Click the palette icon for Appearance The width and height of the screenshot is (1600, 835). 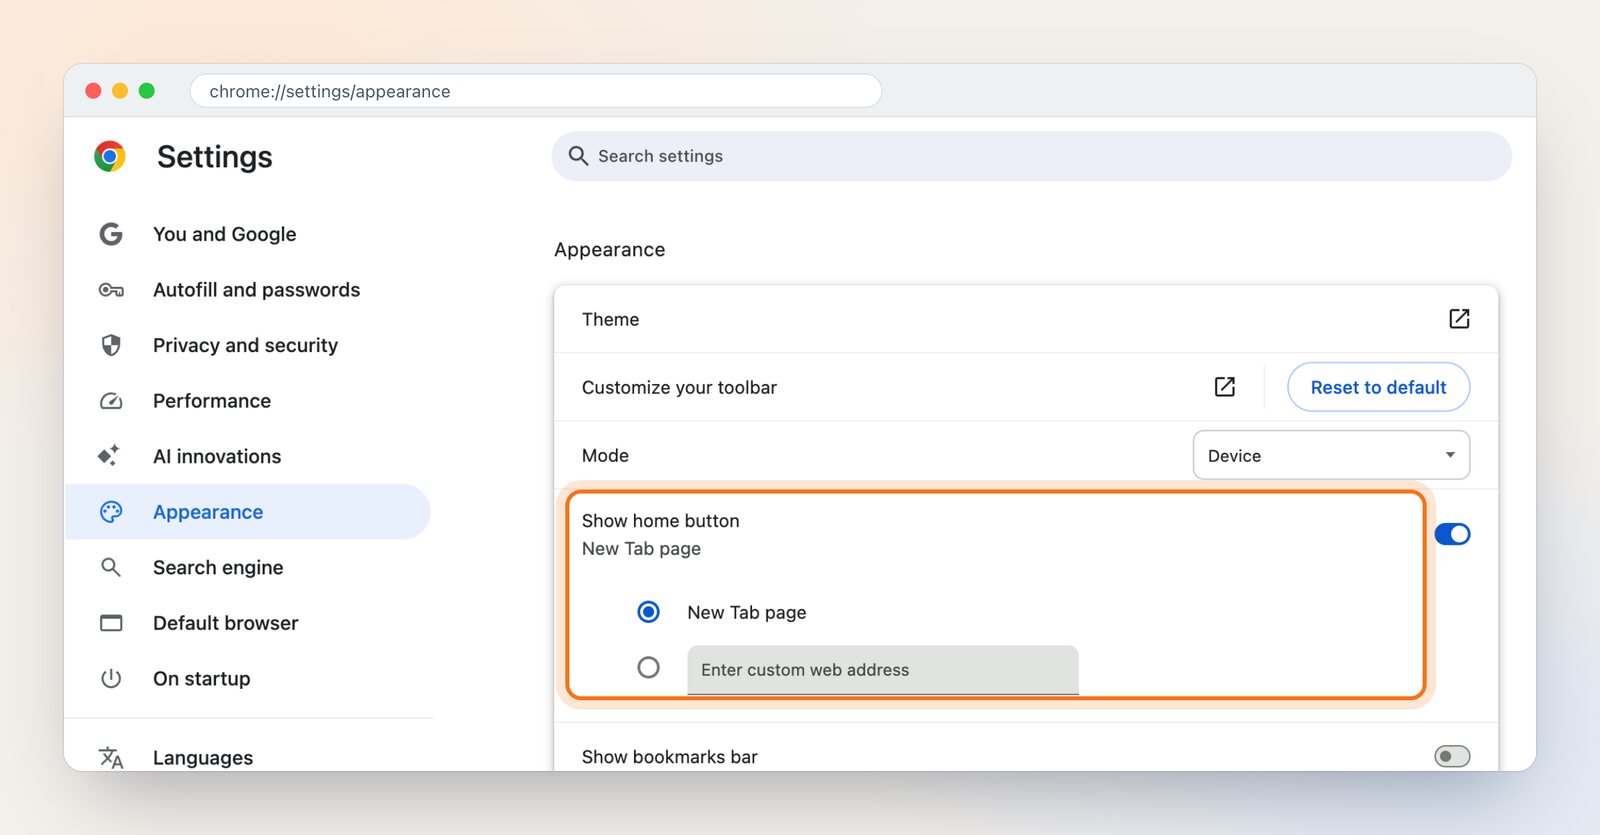(111, 512)
